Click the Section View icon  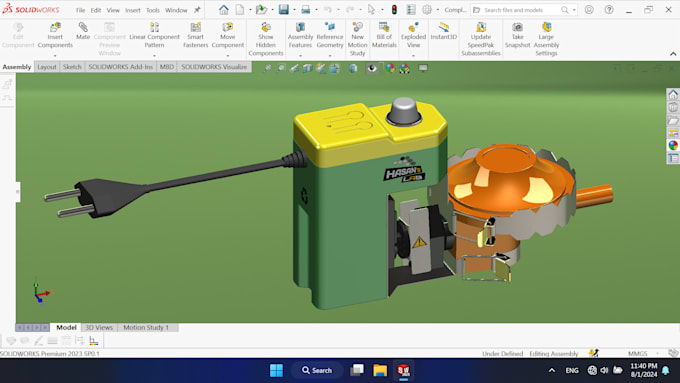click(307, 68)
